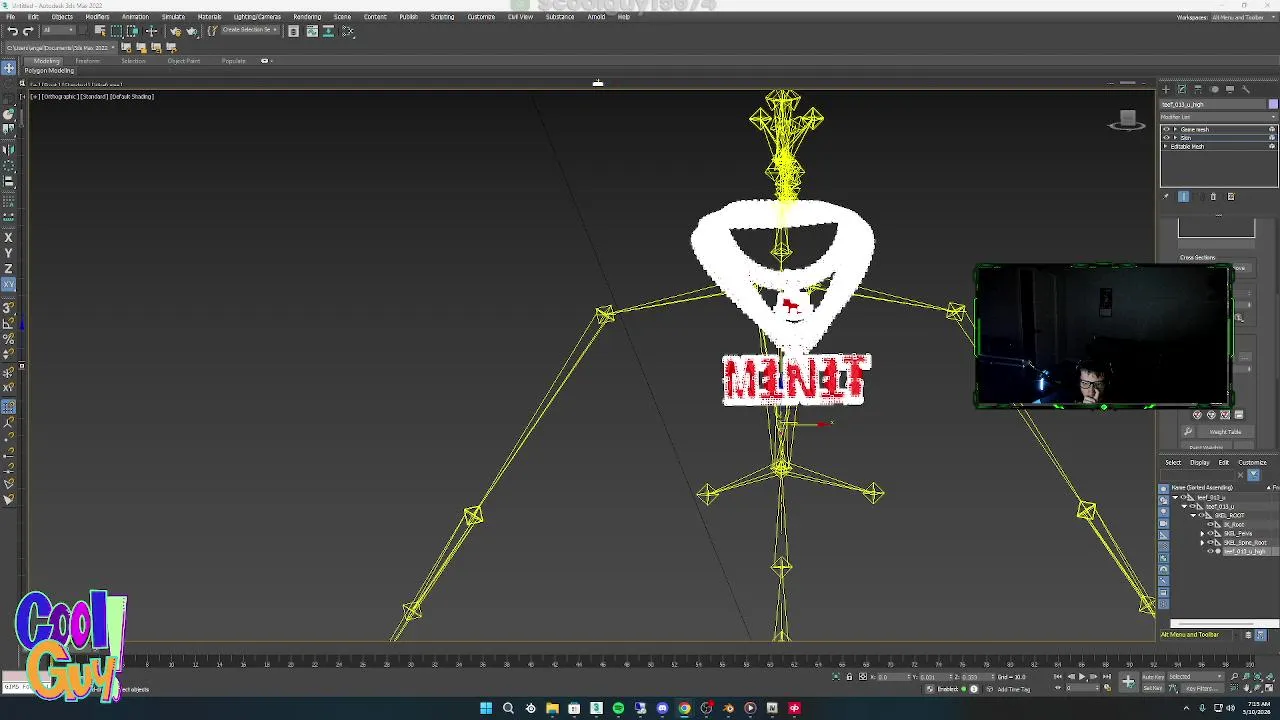Switch to Freeform ribbon tab
The image size is (1280, 720).
point(88,61)
